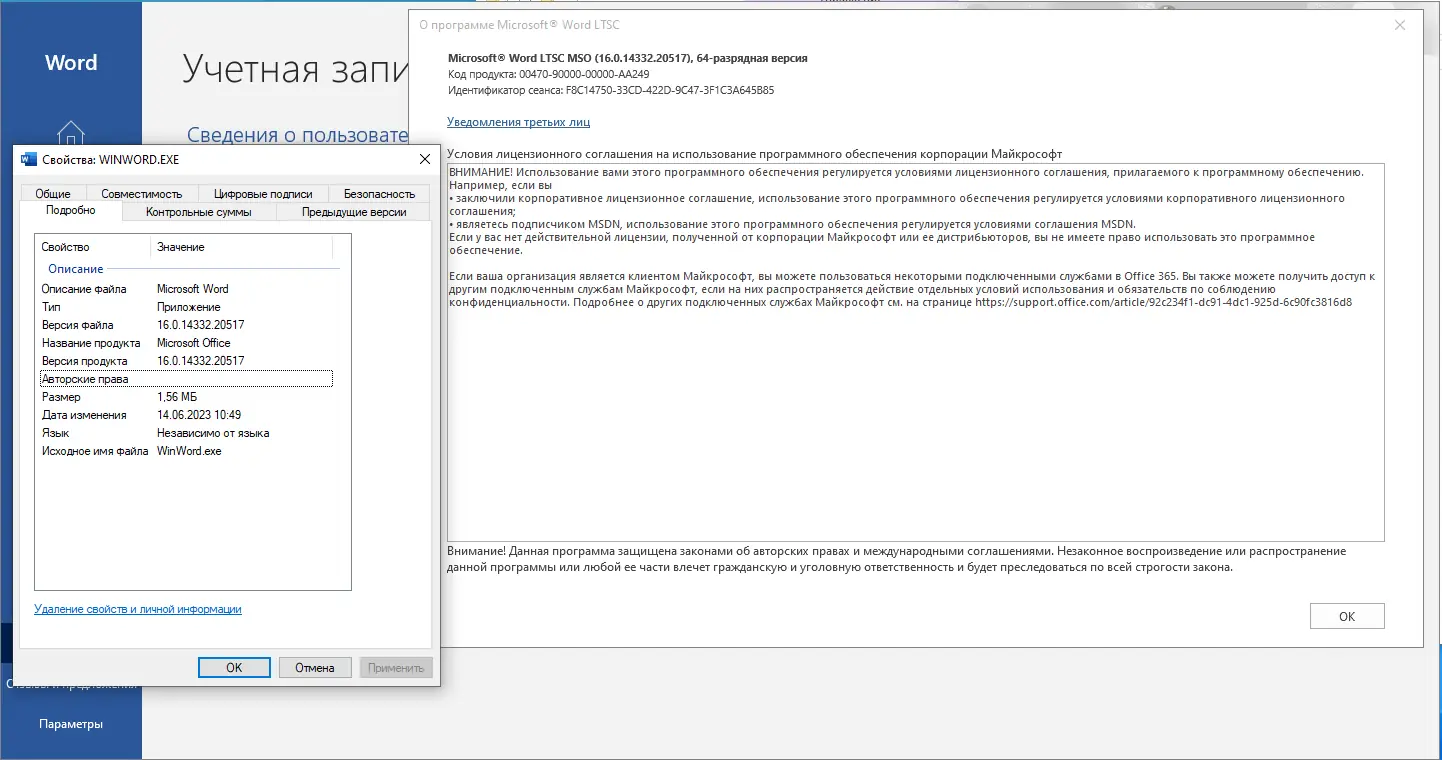
Task: Click the Microsoft Office product name value
Action: point(194,343)
